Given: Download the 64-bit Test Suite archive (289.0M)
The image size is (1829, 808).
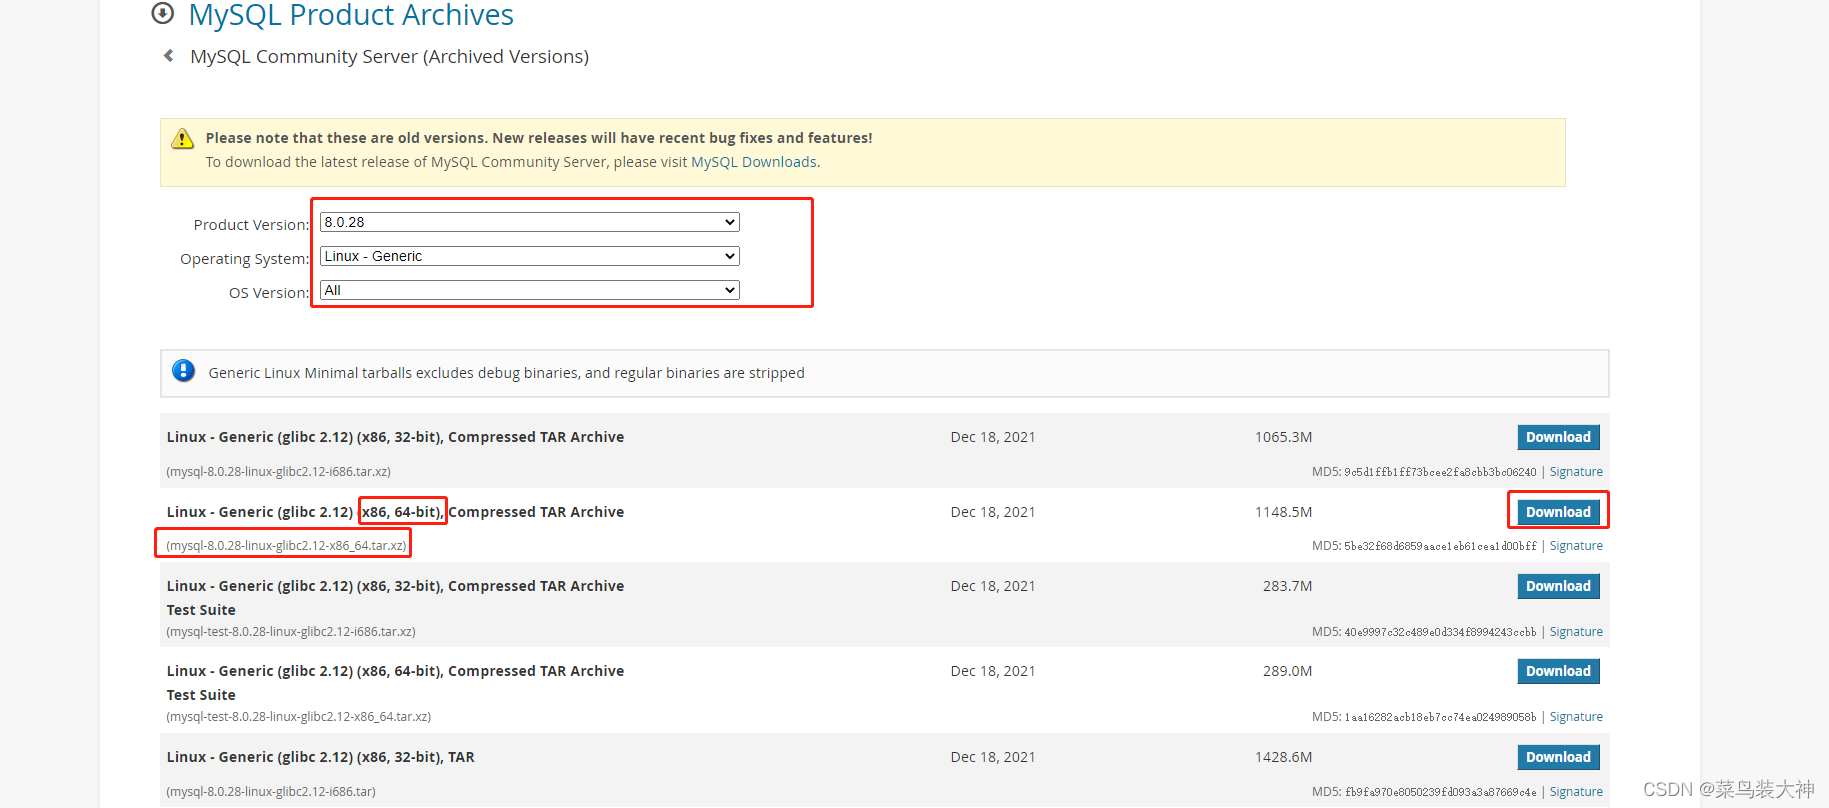Looking at the screenshot, I should [1558, 671].
